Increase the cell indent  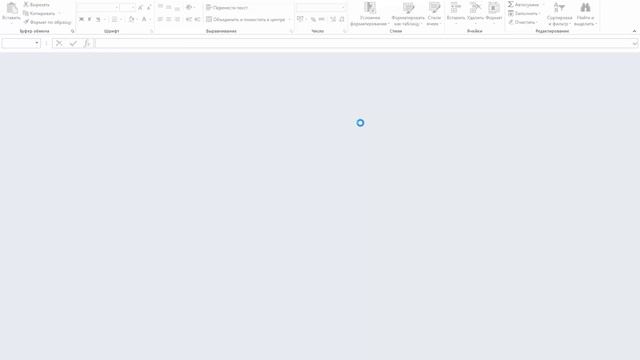(x=197, y=19)
